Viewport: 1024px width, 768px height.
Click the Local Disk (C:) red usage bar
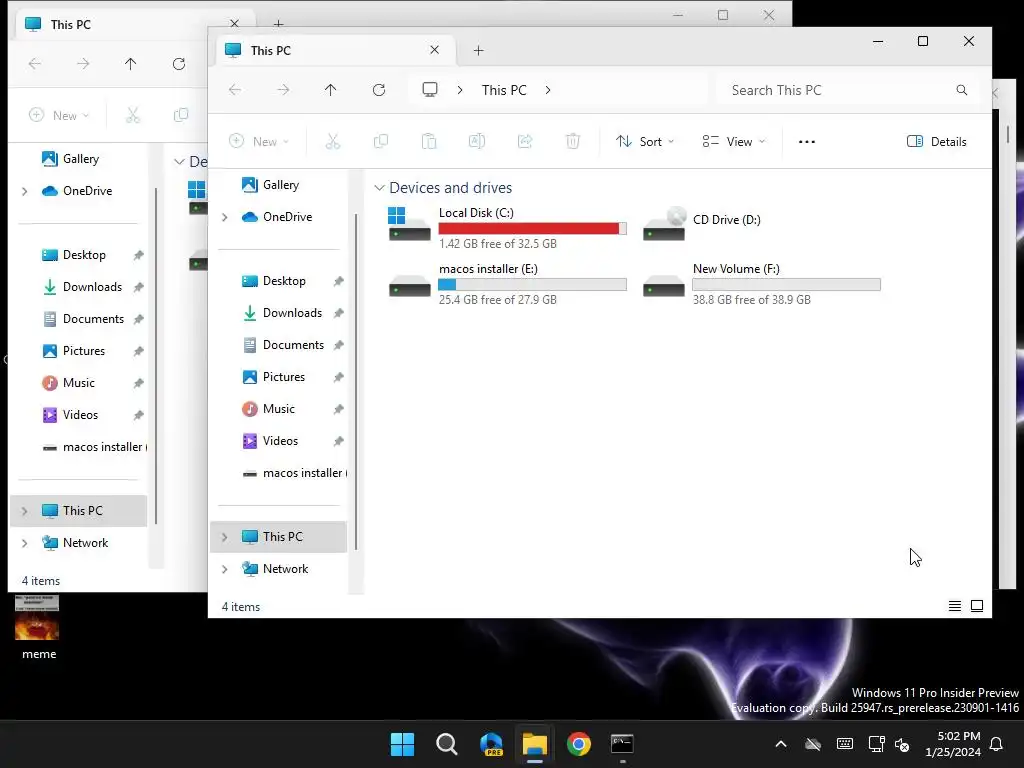[532, 228]
